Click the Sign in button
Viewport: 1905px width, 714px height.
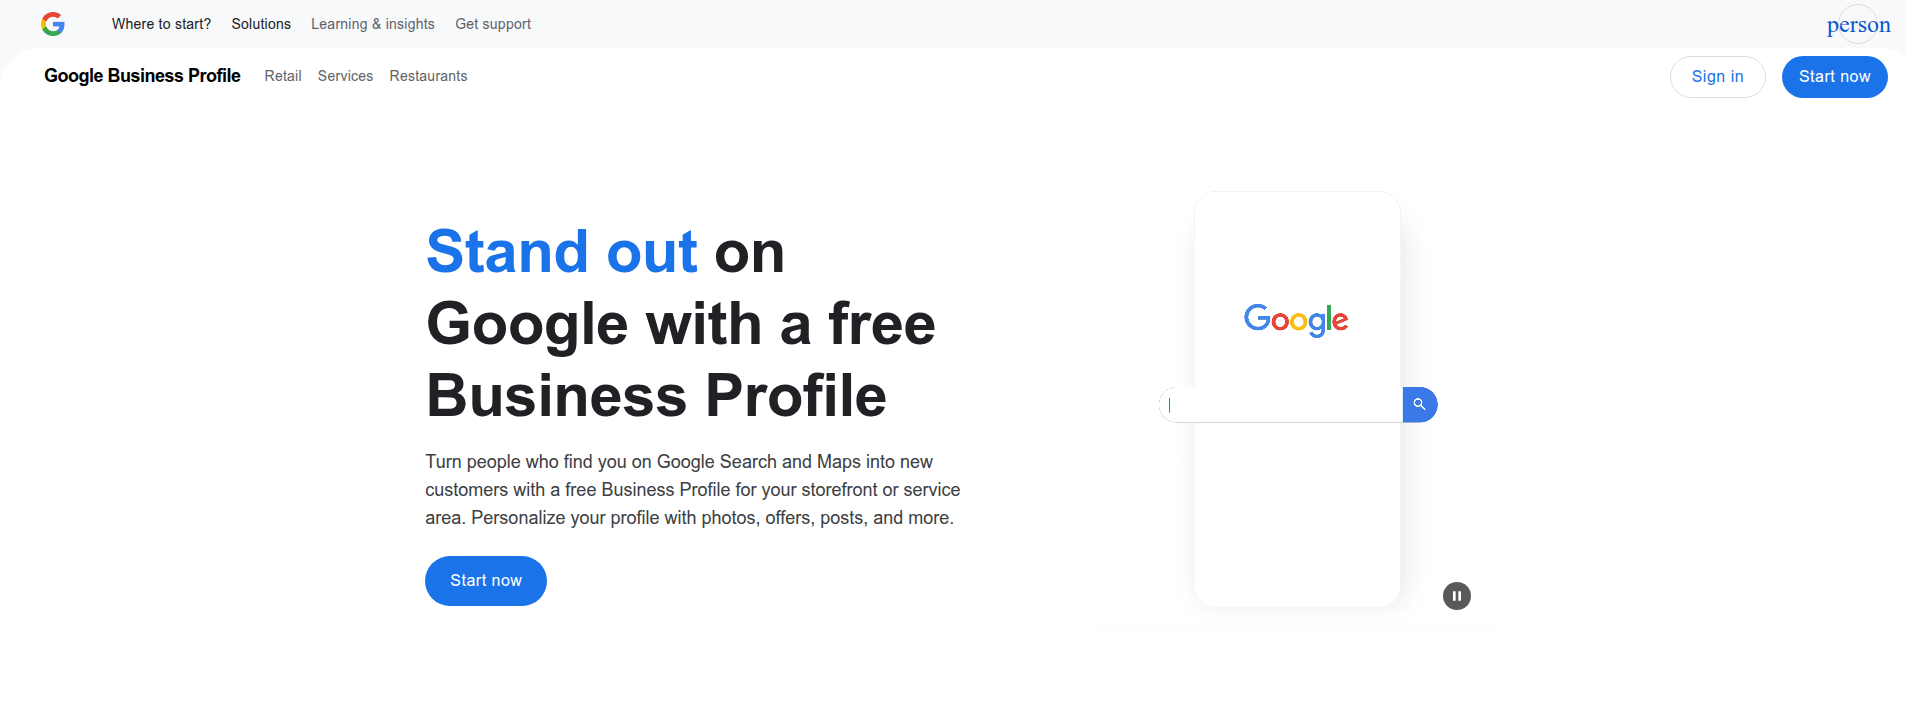1717,76
